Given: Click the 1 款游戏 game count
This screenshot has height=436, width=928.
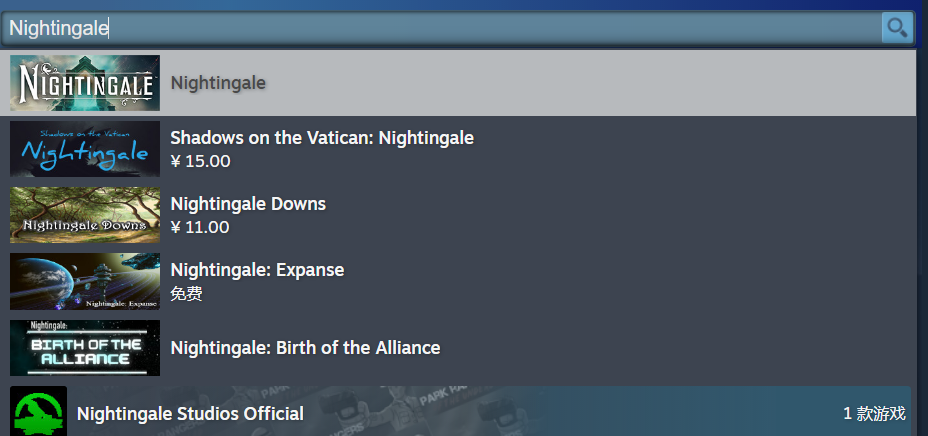Looking at the screenshot, I should [x=874, y=413].
